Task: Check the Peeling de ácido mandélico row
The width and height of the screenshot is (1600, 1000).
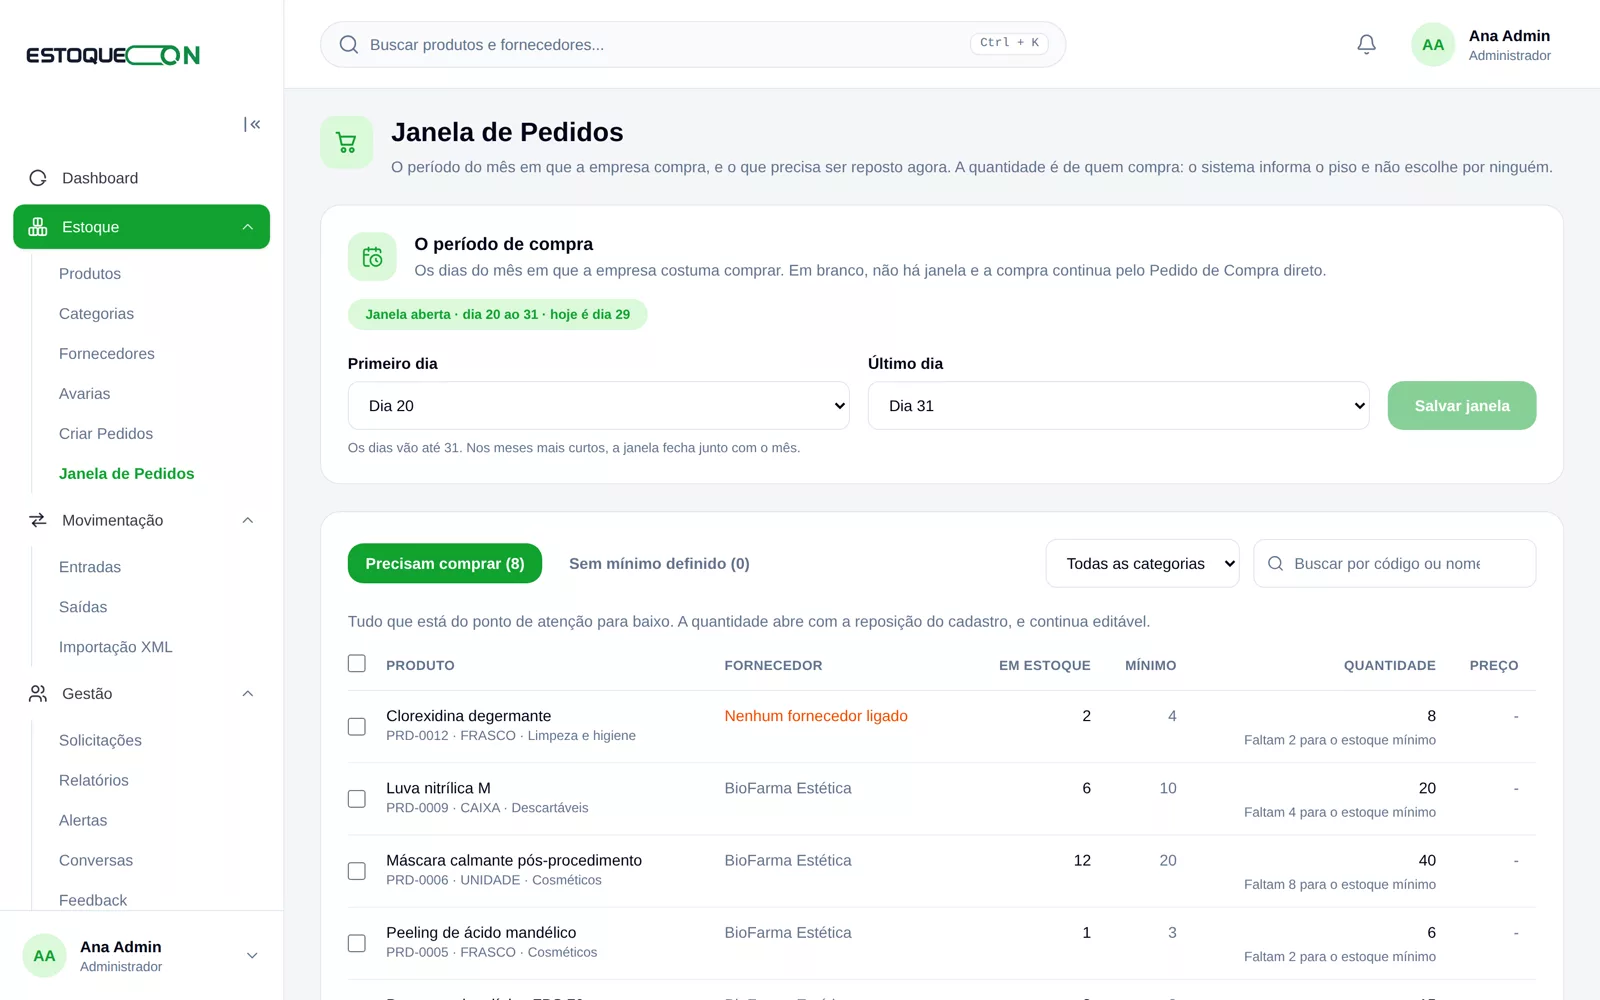Action: tap(357, 943)
